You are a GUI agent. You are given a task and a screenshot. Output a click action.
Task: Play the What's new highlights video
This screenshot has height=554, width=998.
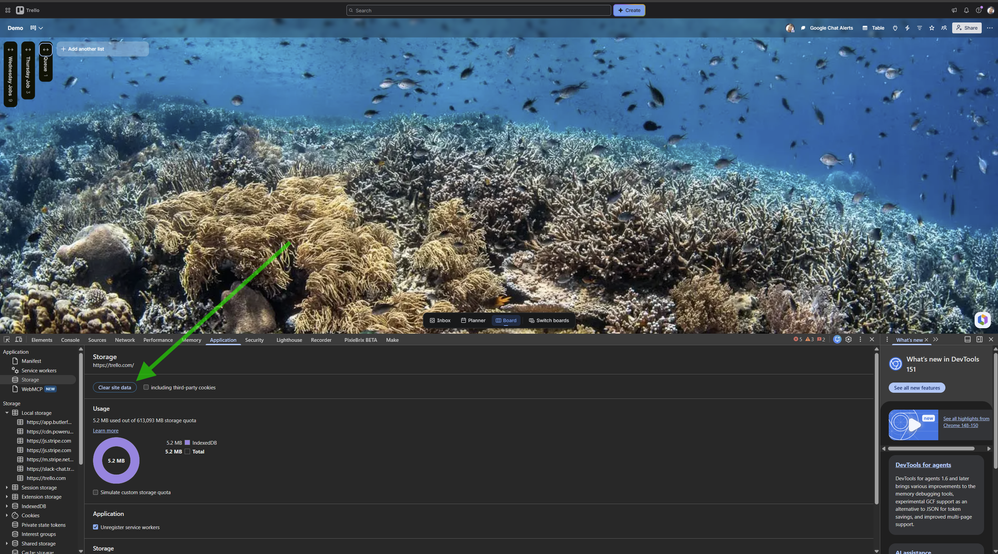tap(913, 425)
